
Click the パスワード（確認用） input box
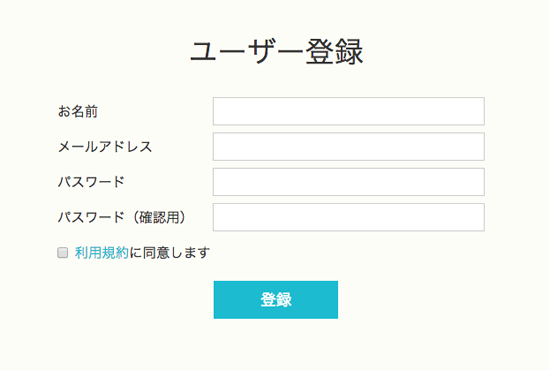[x=349, y=217]
